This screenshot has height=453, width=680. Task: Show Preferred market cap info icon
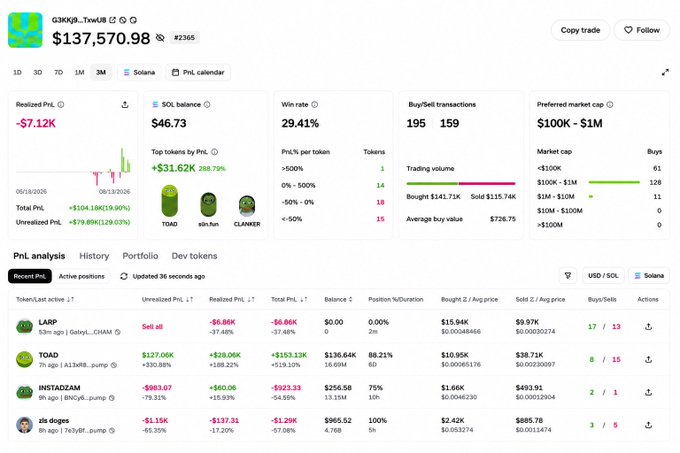[x=610, y=104]
